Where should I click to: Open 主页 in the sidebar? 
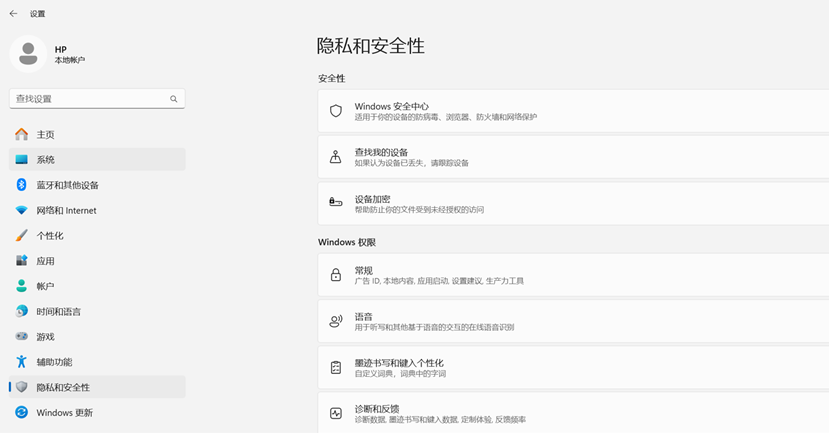coord(97,134)
